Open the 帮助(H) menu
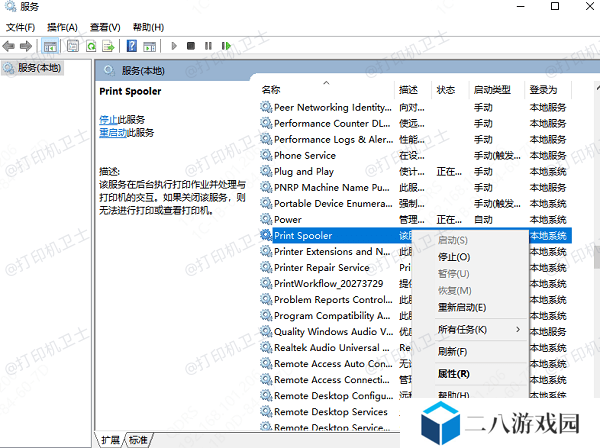 coord(148,28)
